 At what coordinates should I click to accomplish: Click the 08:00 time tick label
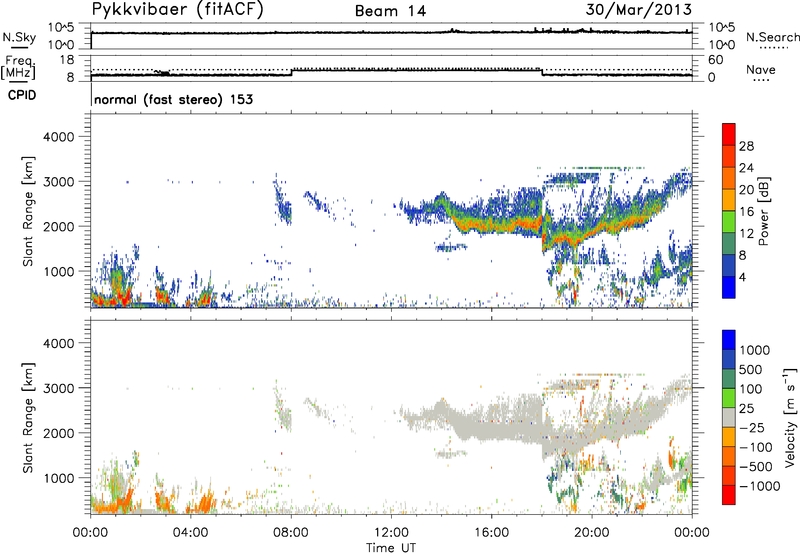291,533
